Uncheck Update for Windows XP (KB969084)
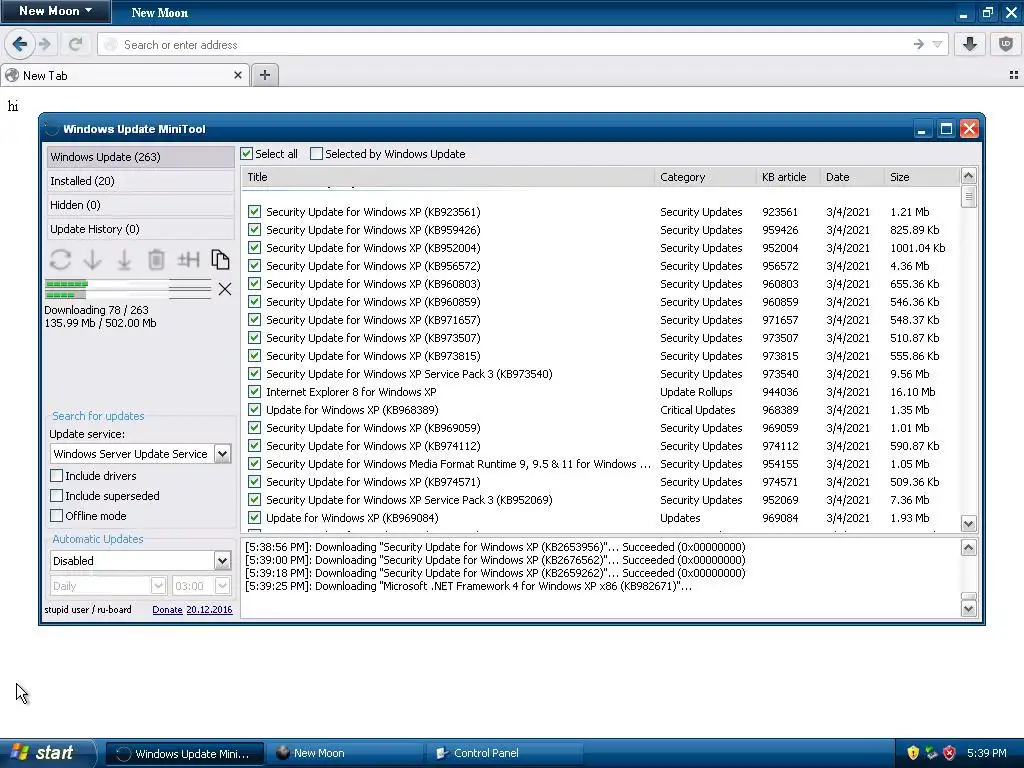 255,518
